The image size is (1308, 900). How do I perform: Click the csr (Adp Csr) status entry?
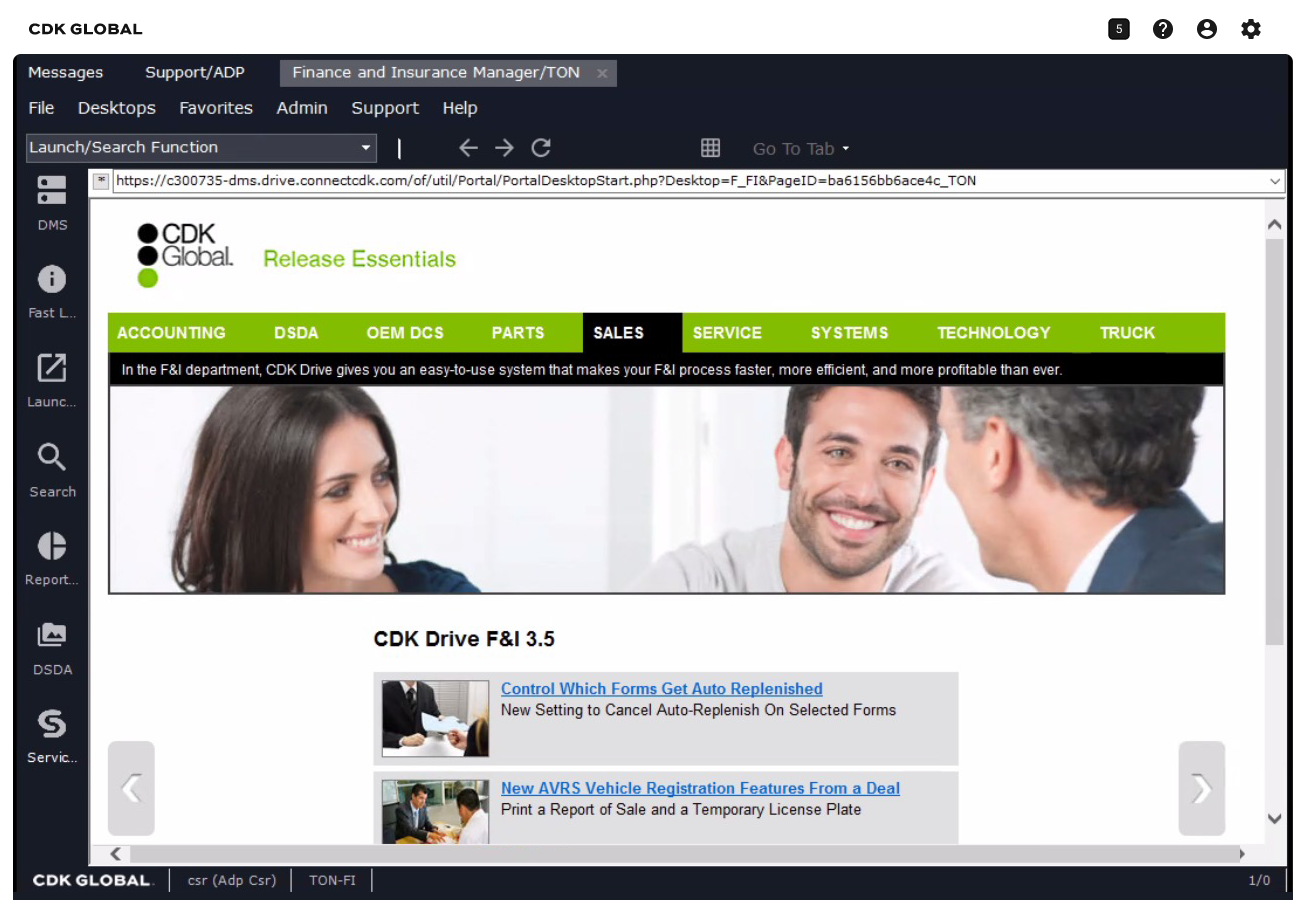click(x=232, y=880)
